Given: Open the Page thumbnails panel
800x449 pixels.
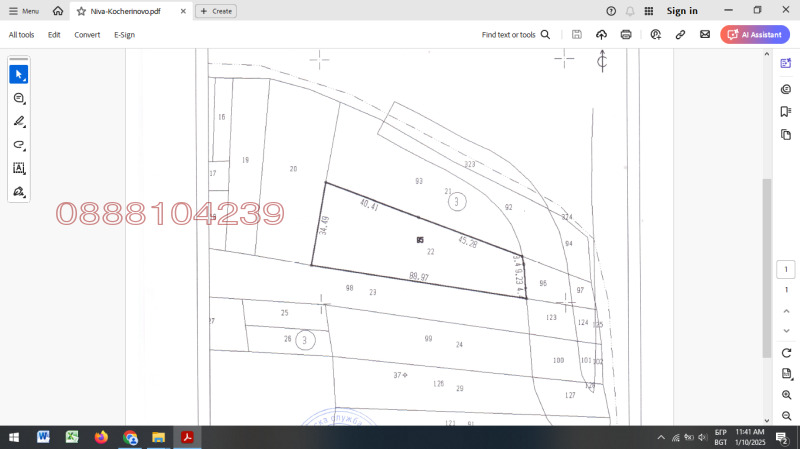Looking at the screenshot, I should [x=786, y=135].
